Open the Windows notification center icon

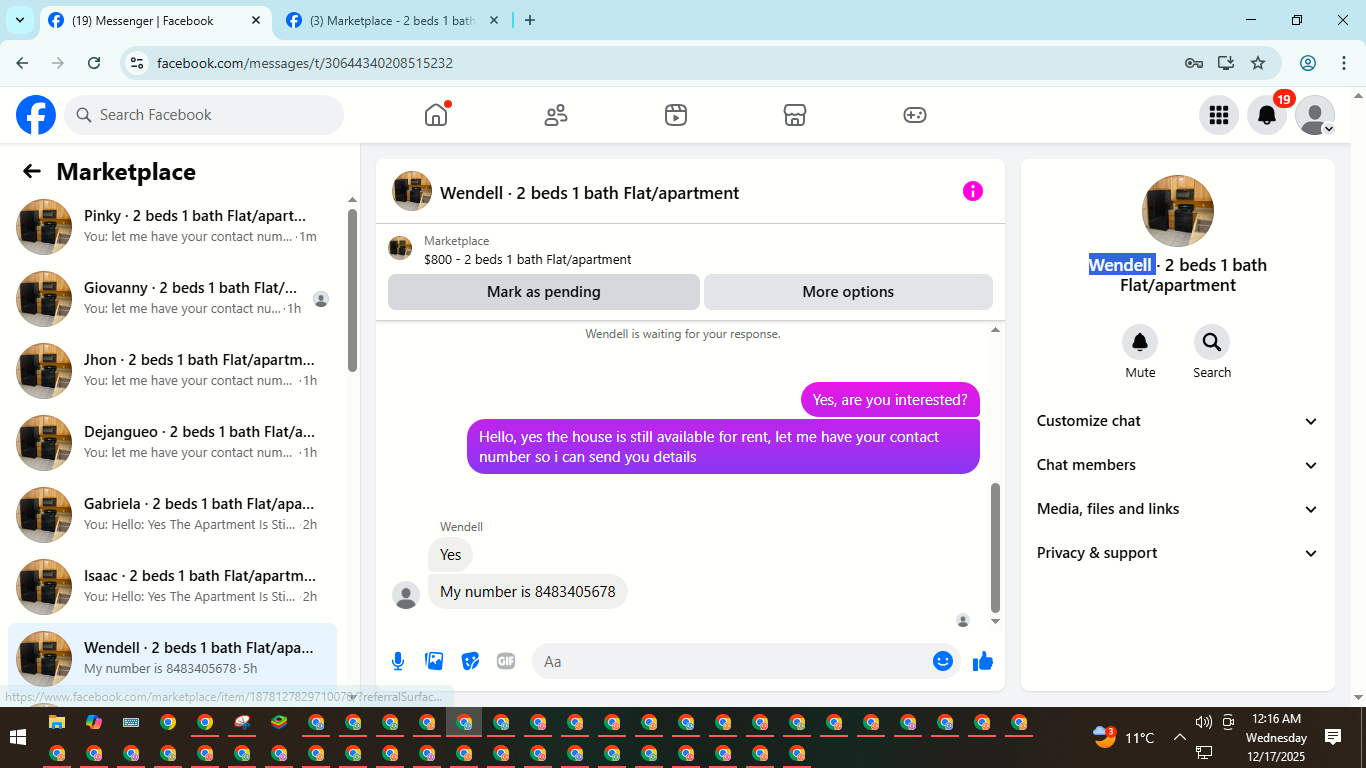[1333, 737]
